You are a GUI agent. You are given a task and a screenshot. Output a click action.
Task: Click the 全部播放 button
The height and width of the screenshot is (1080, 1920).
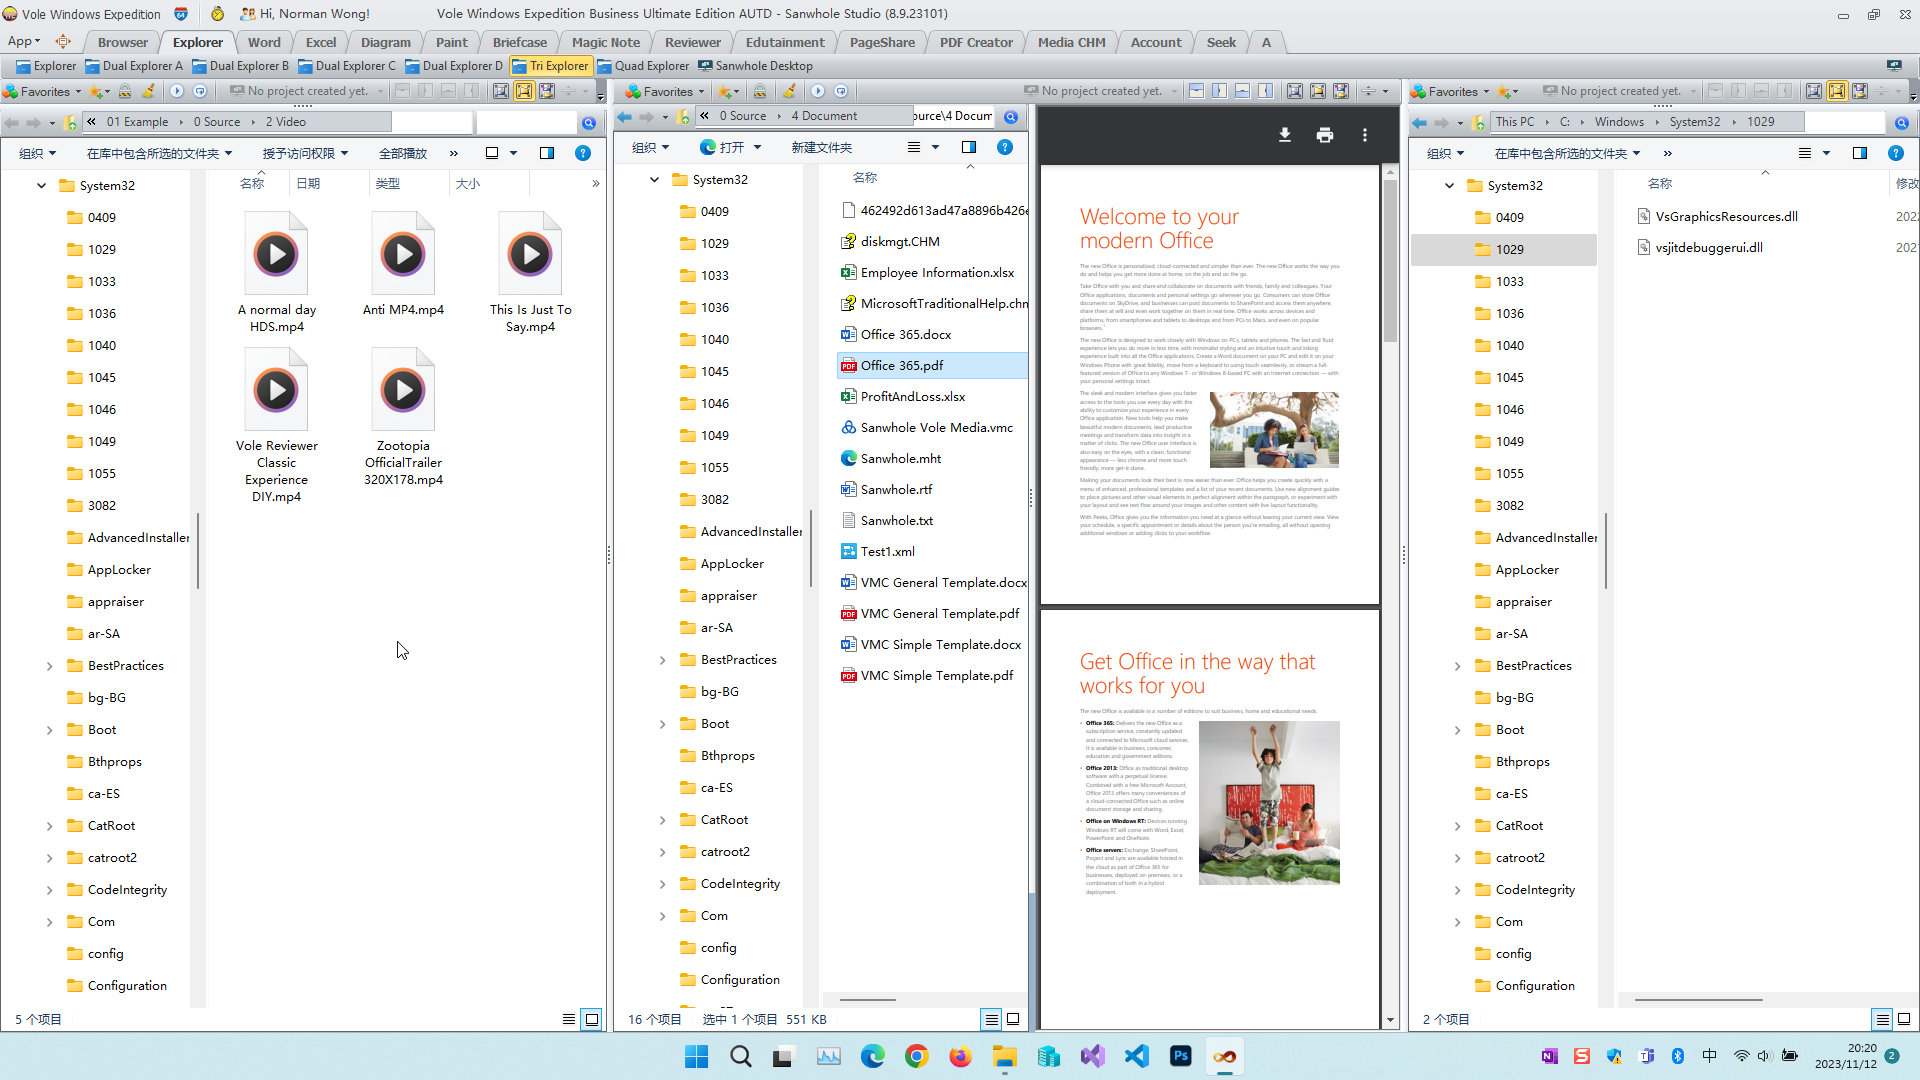coord(403,153)
